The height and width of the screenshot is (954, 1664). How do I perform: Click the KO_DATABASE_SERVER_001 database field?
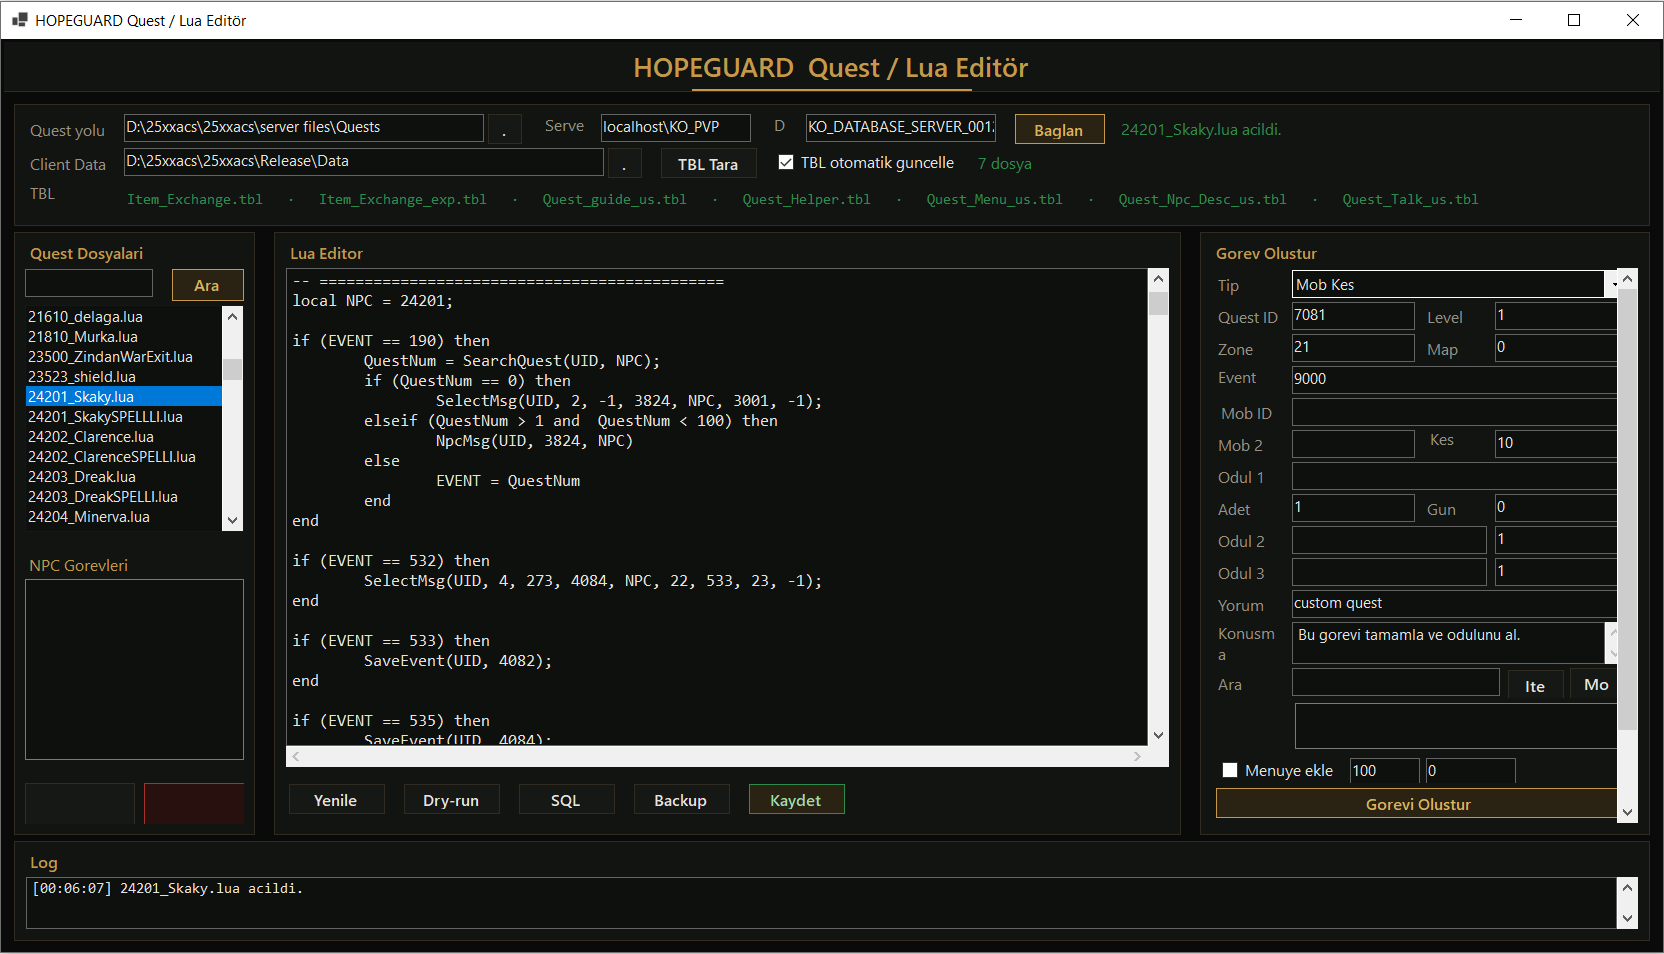click(x=901, y=127)
